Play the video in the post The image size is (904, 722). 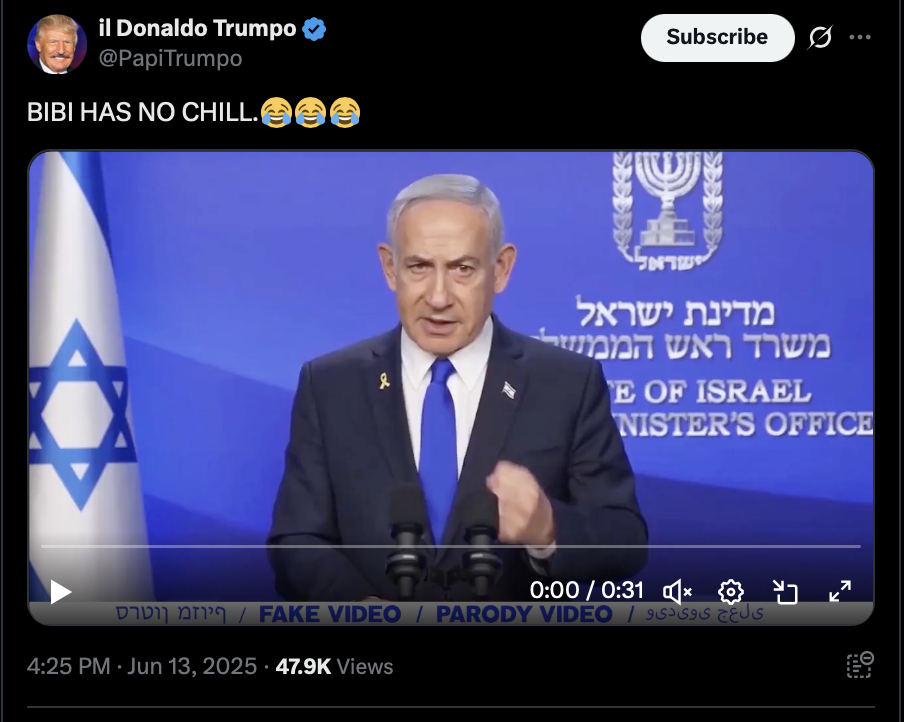click(60, 592)
